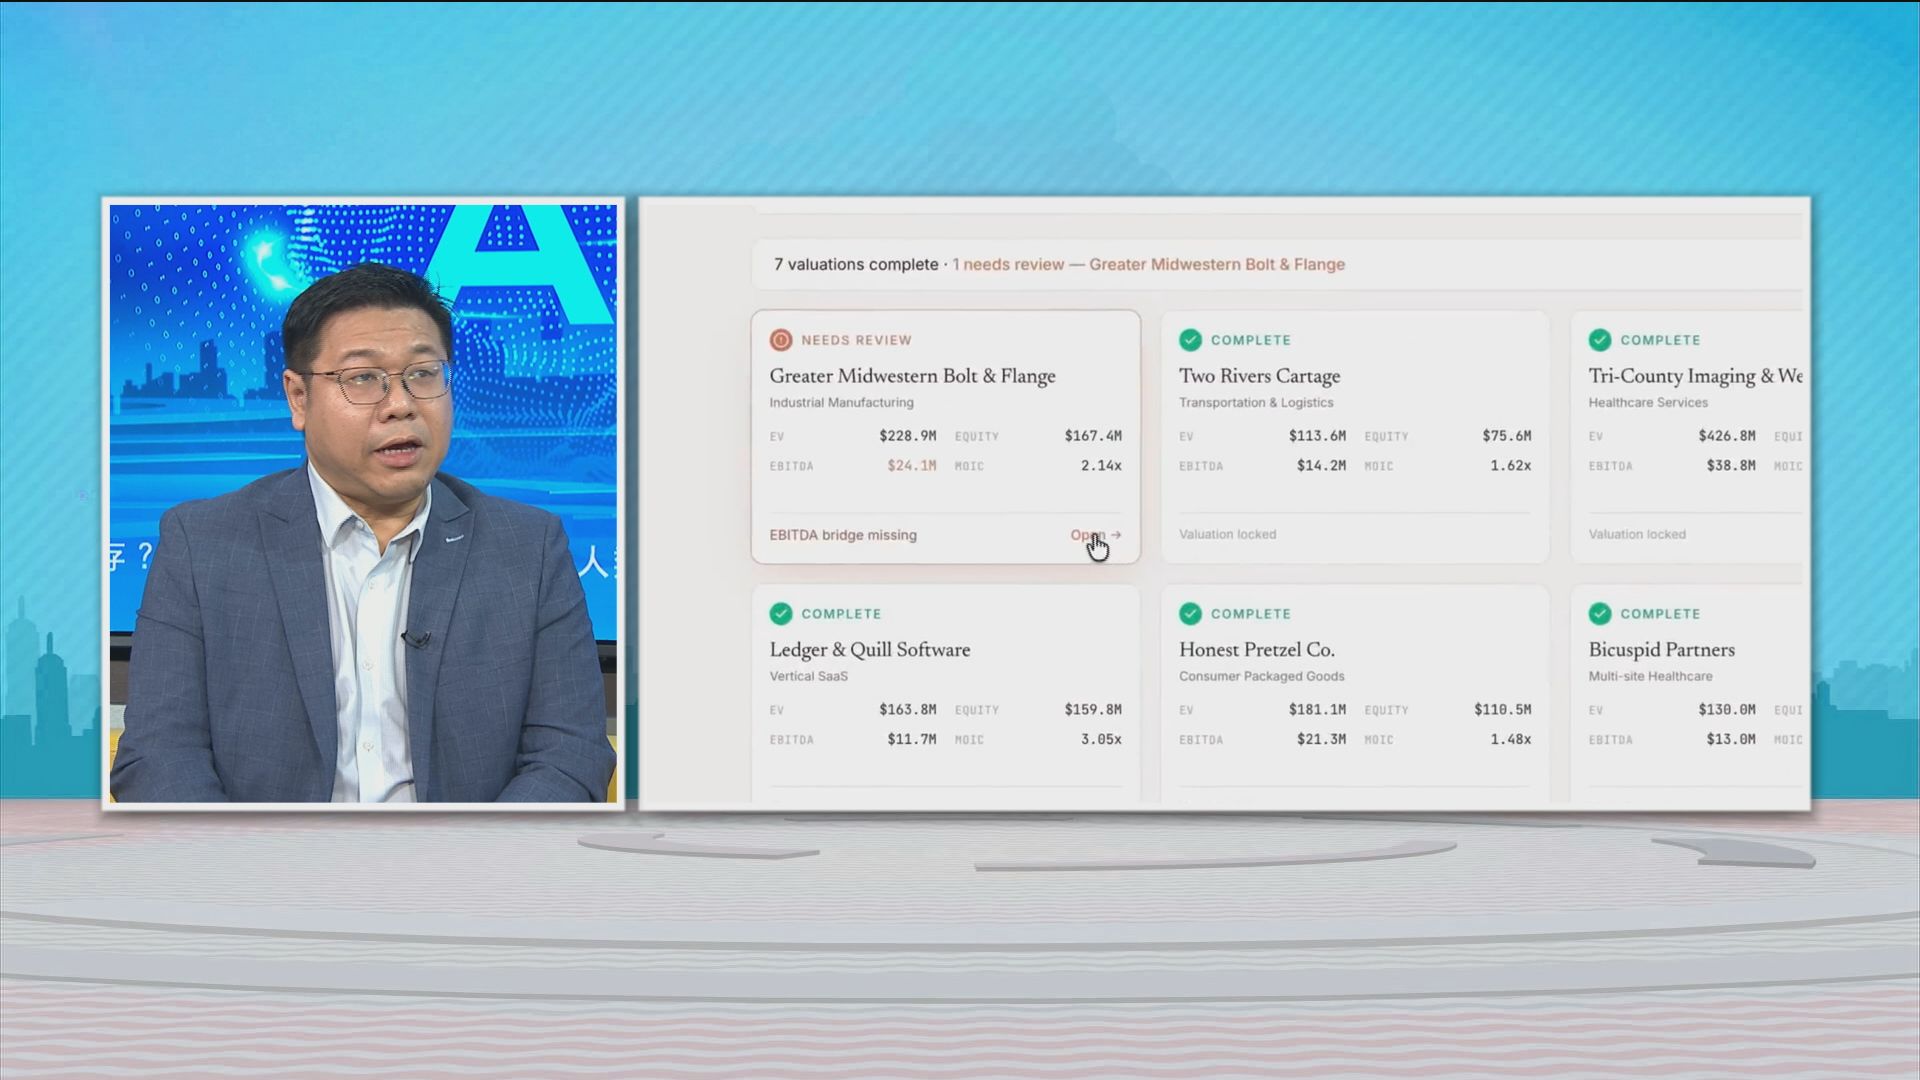Click Two Rivers Cartage MOIC 1.62x
The image size is (1920, 1080).
click(x=1510, y=466)
